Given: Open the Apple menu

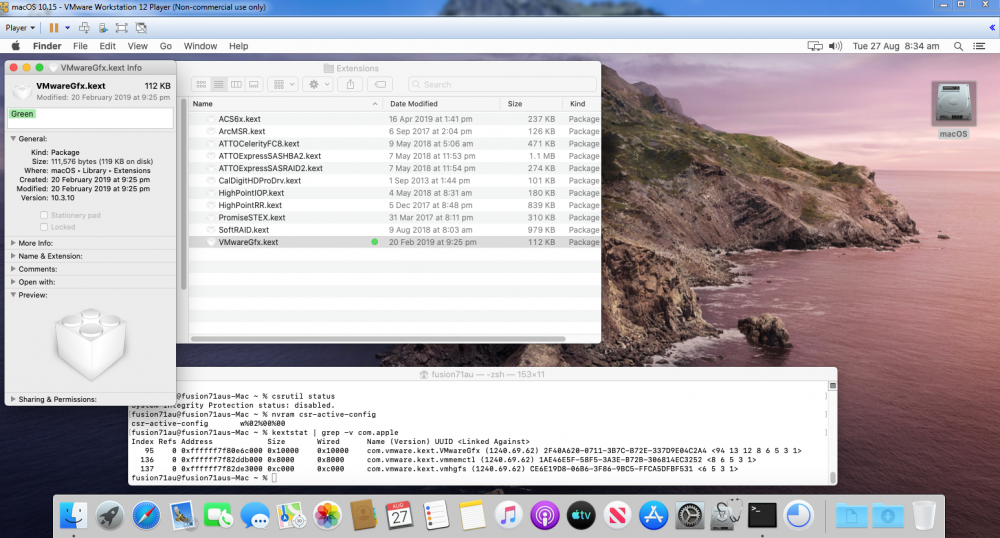Looking at the screenshot, I should pyautogui.click(x=16, y=46).
